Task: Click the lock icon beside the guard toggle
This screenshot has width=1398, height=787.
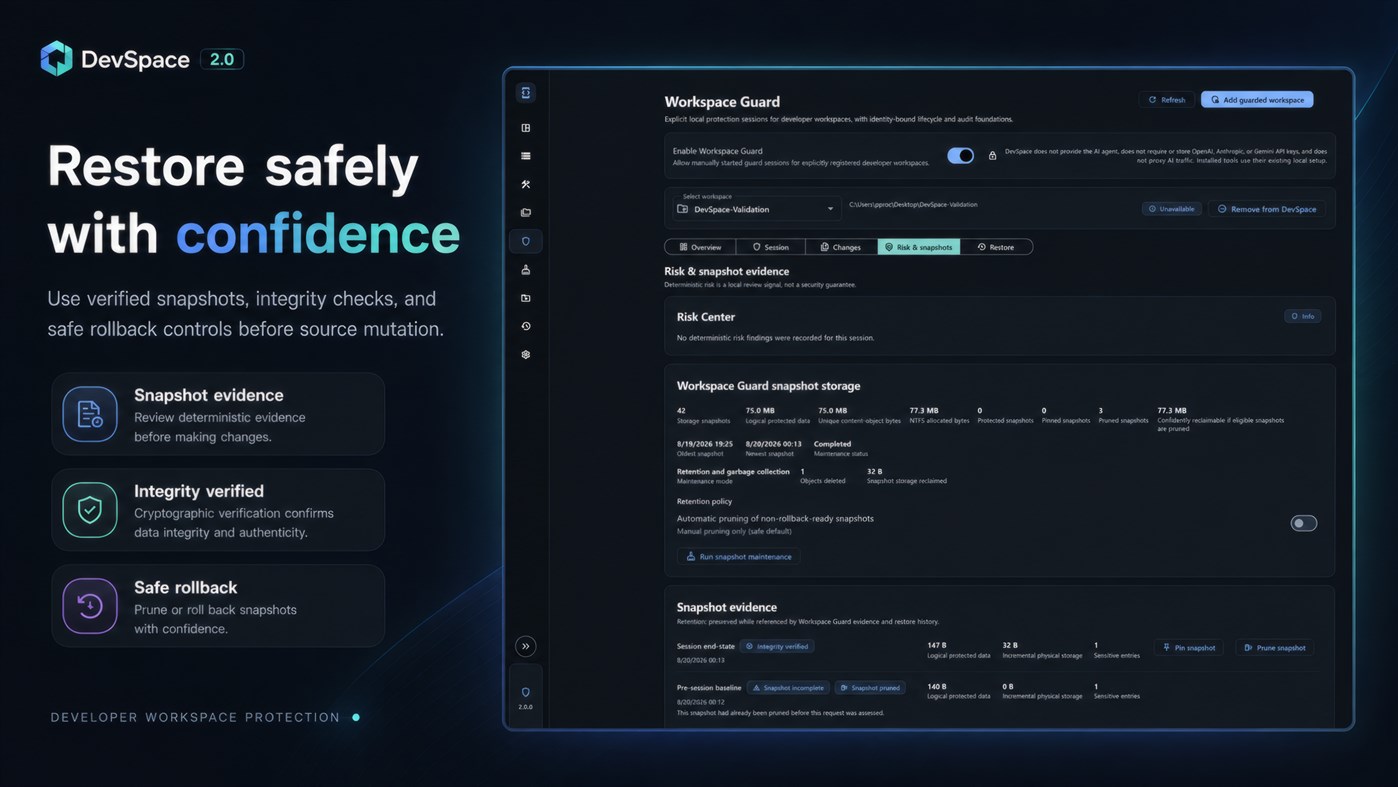Action: pyautogui.click(x=992, y=155)
